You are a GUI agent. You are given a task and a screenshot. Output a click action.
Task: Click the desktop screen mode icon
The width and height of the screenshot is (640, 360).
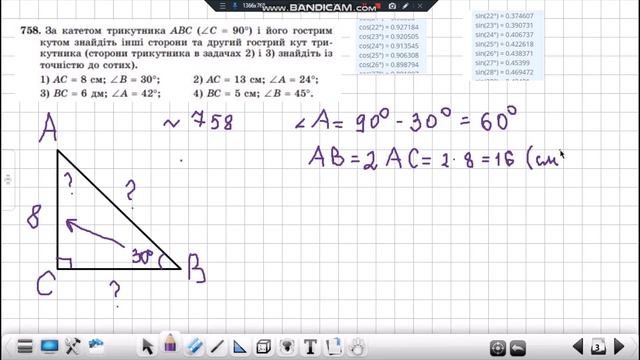(49, 346)
